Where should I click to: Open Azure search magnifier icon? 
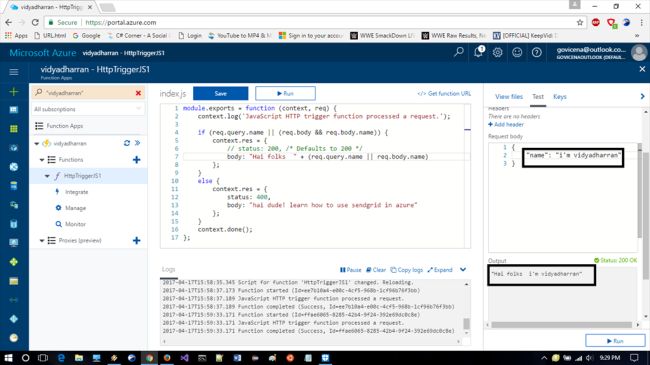(x=459, y=52)
